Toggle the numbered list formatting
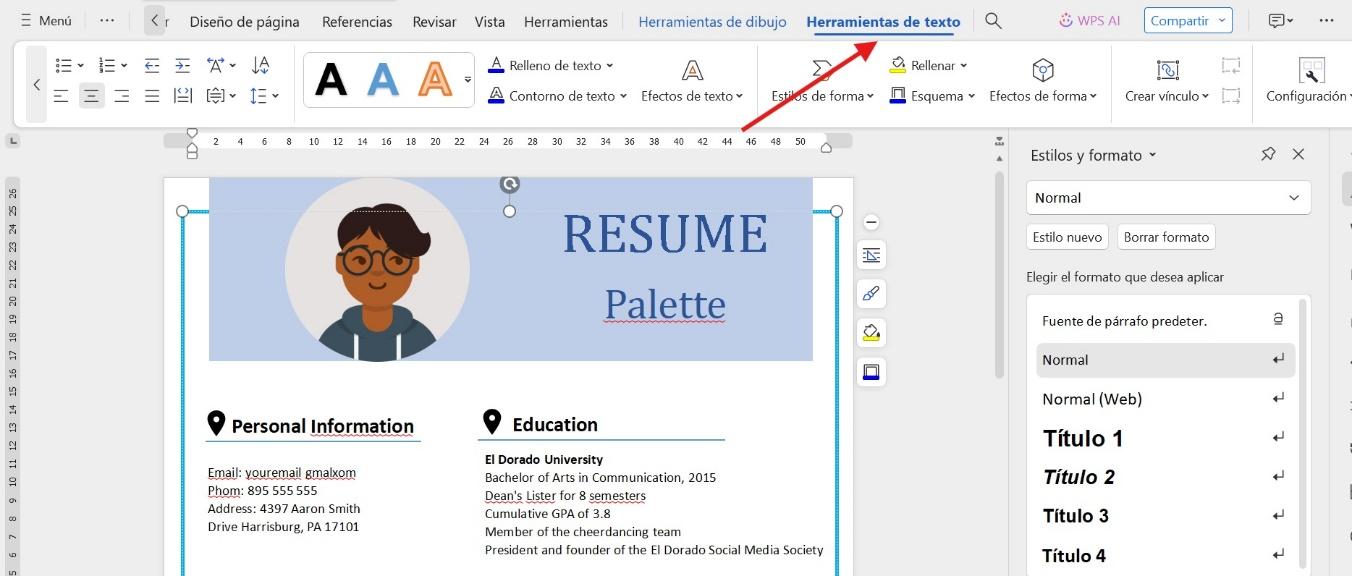This screenshot has width=1352, height=576. (108, 63)
